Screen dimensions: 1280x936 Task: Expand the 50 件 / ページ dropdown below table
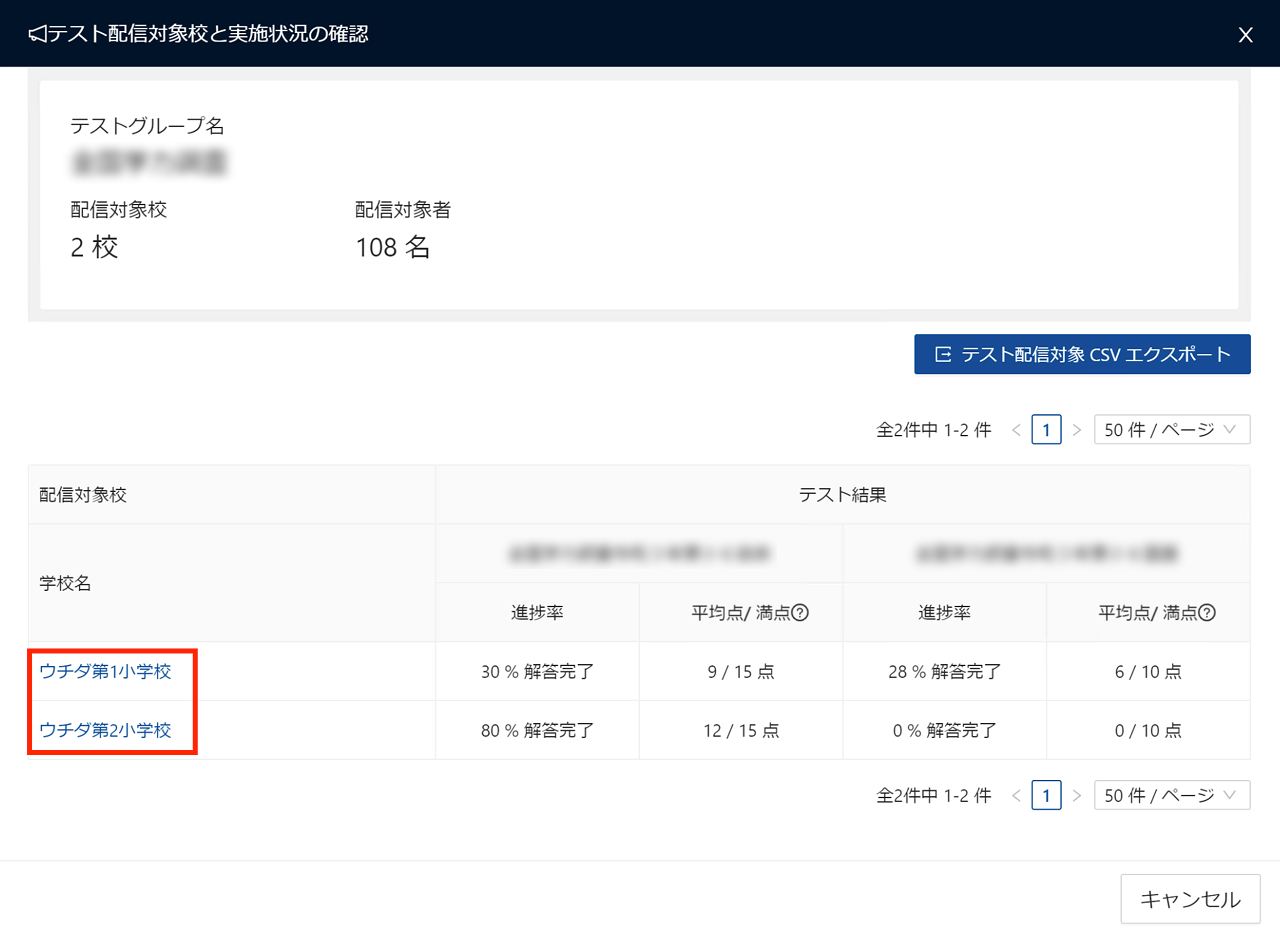pos(1171,795)
